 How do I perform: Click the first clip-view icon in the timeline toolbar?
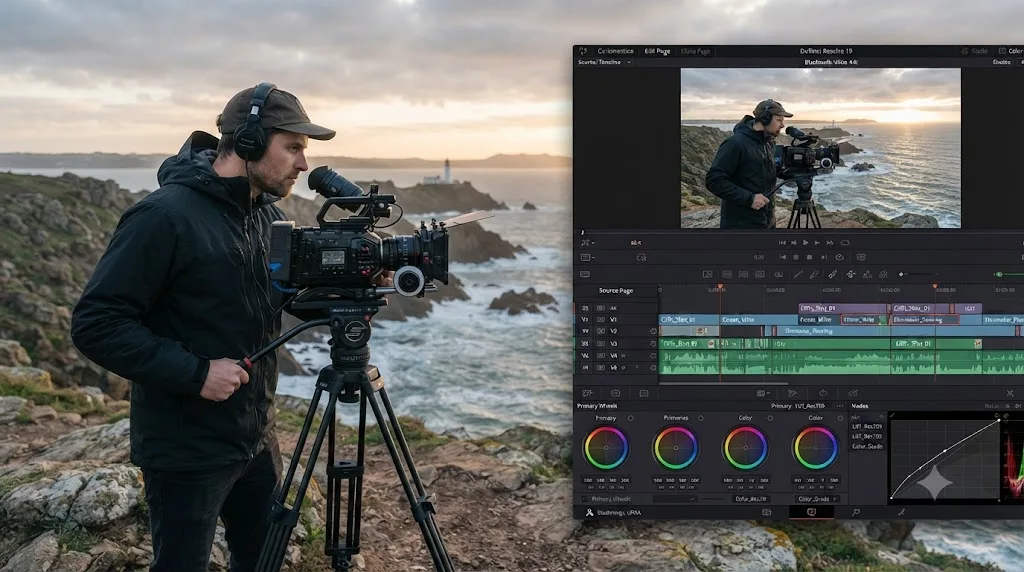pos(707,274)
